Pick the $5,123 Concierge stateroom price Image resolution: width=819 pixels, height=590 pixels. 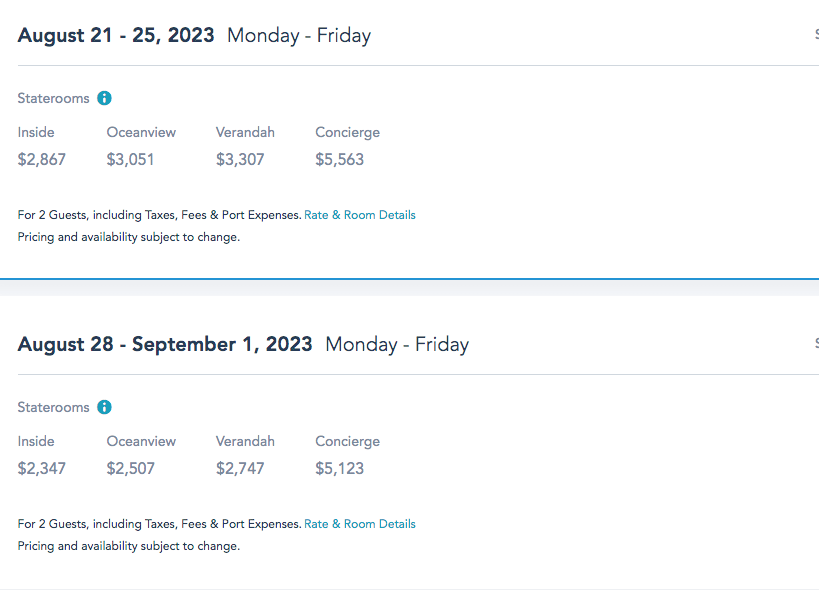click(x=340, y=468)
